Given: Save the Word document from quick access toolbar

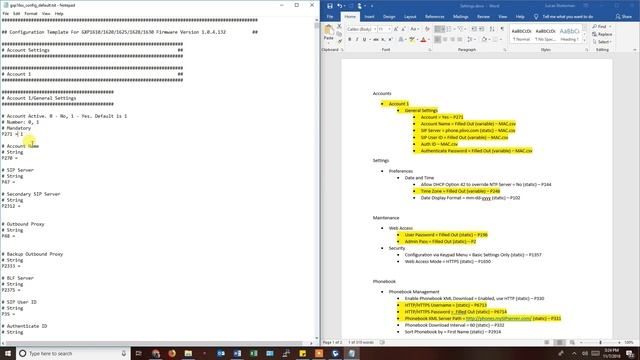Looking at the screenshot, I should coord(330,6).
